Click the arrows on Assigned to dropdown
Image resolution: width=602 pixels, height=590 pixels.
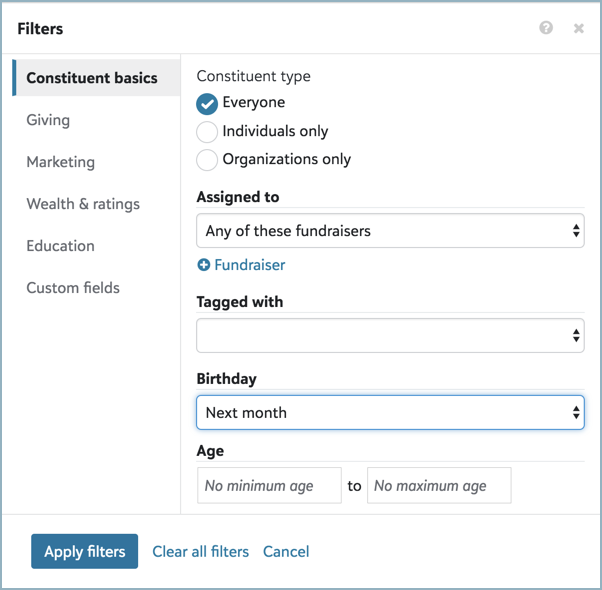coord(576,231)
